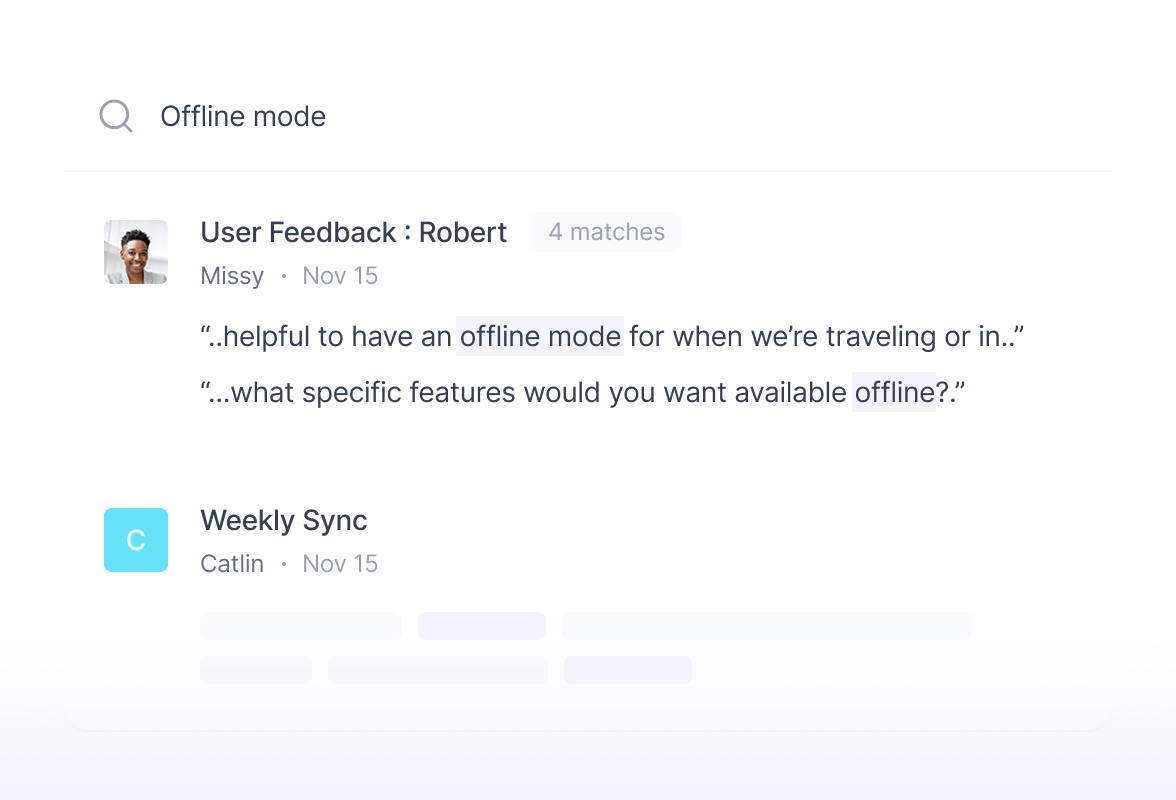
Task: Click the 4 matches badge
Action: [606, 232]
